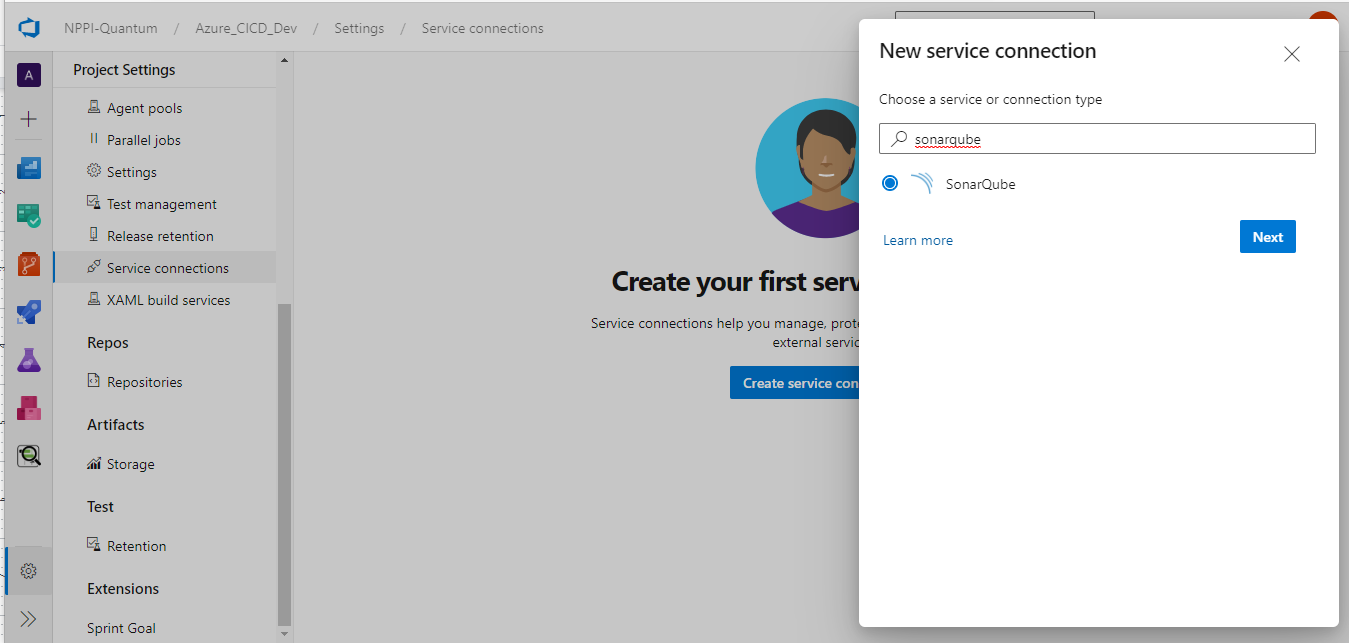Go to Azure_CICD_Dev breadcrumb

point(246,28)
